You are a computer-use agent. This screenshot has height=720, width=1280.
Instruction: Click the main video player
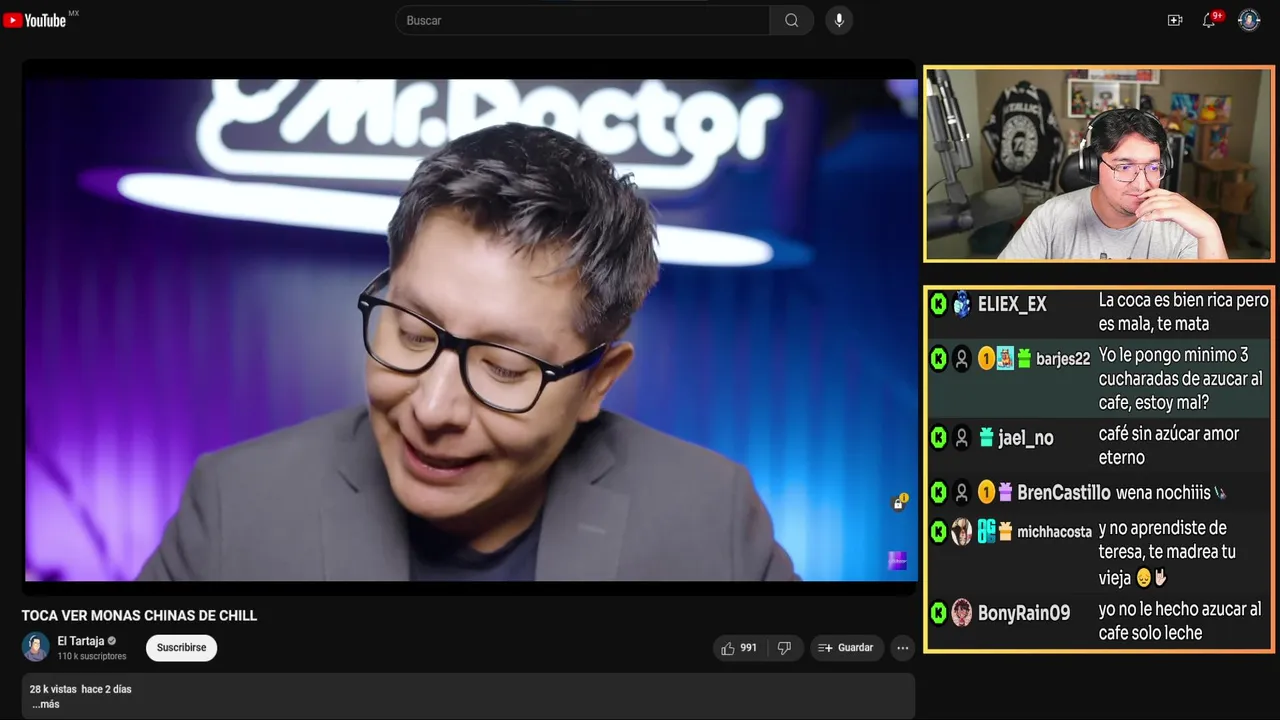[469, 330]
